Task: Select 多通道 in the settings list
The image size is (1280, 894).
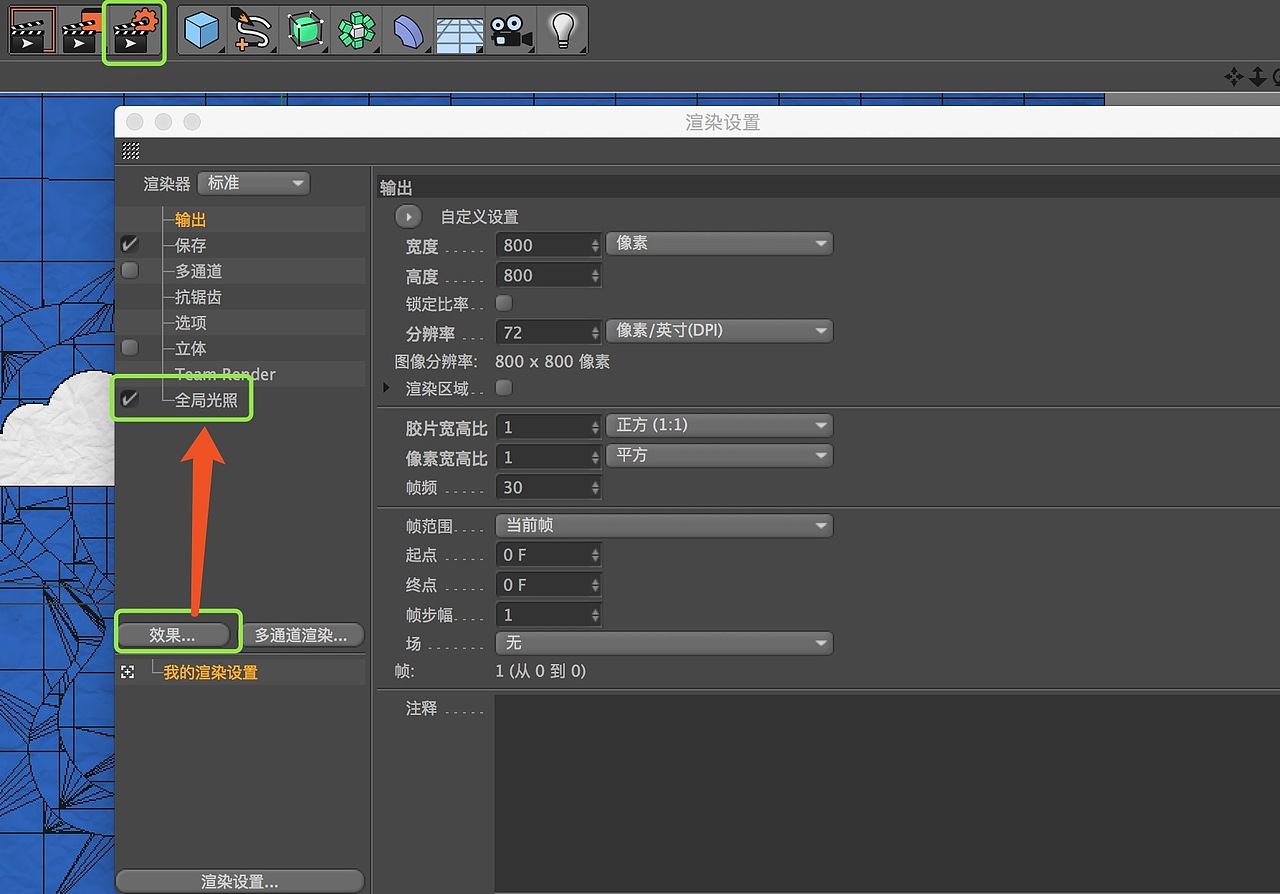Action: click(x=198, y=271)
